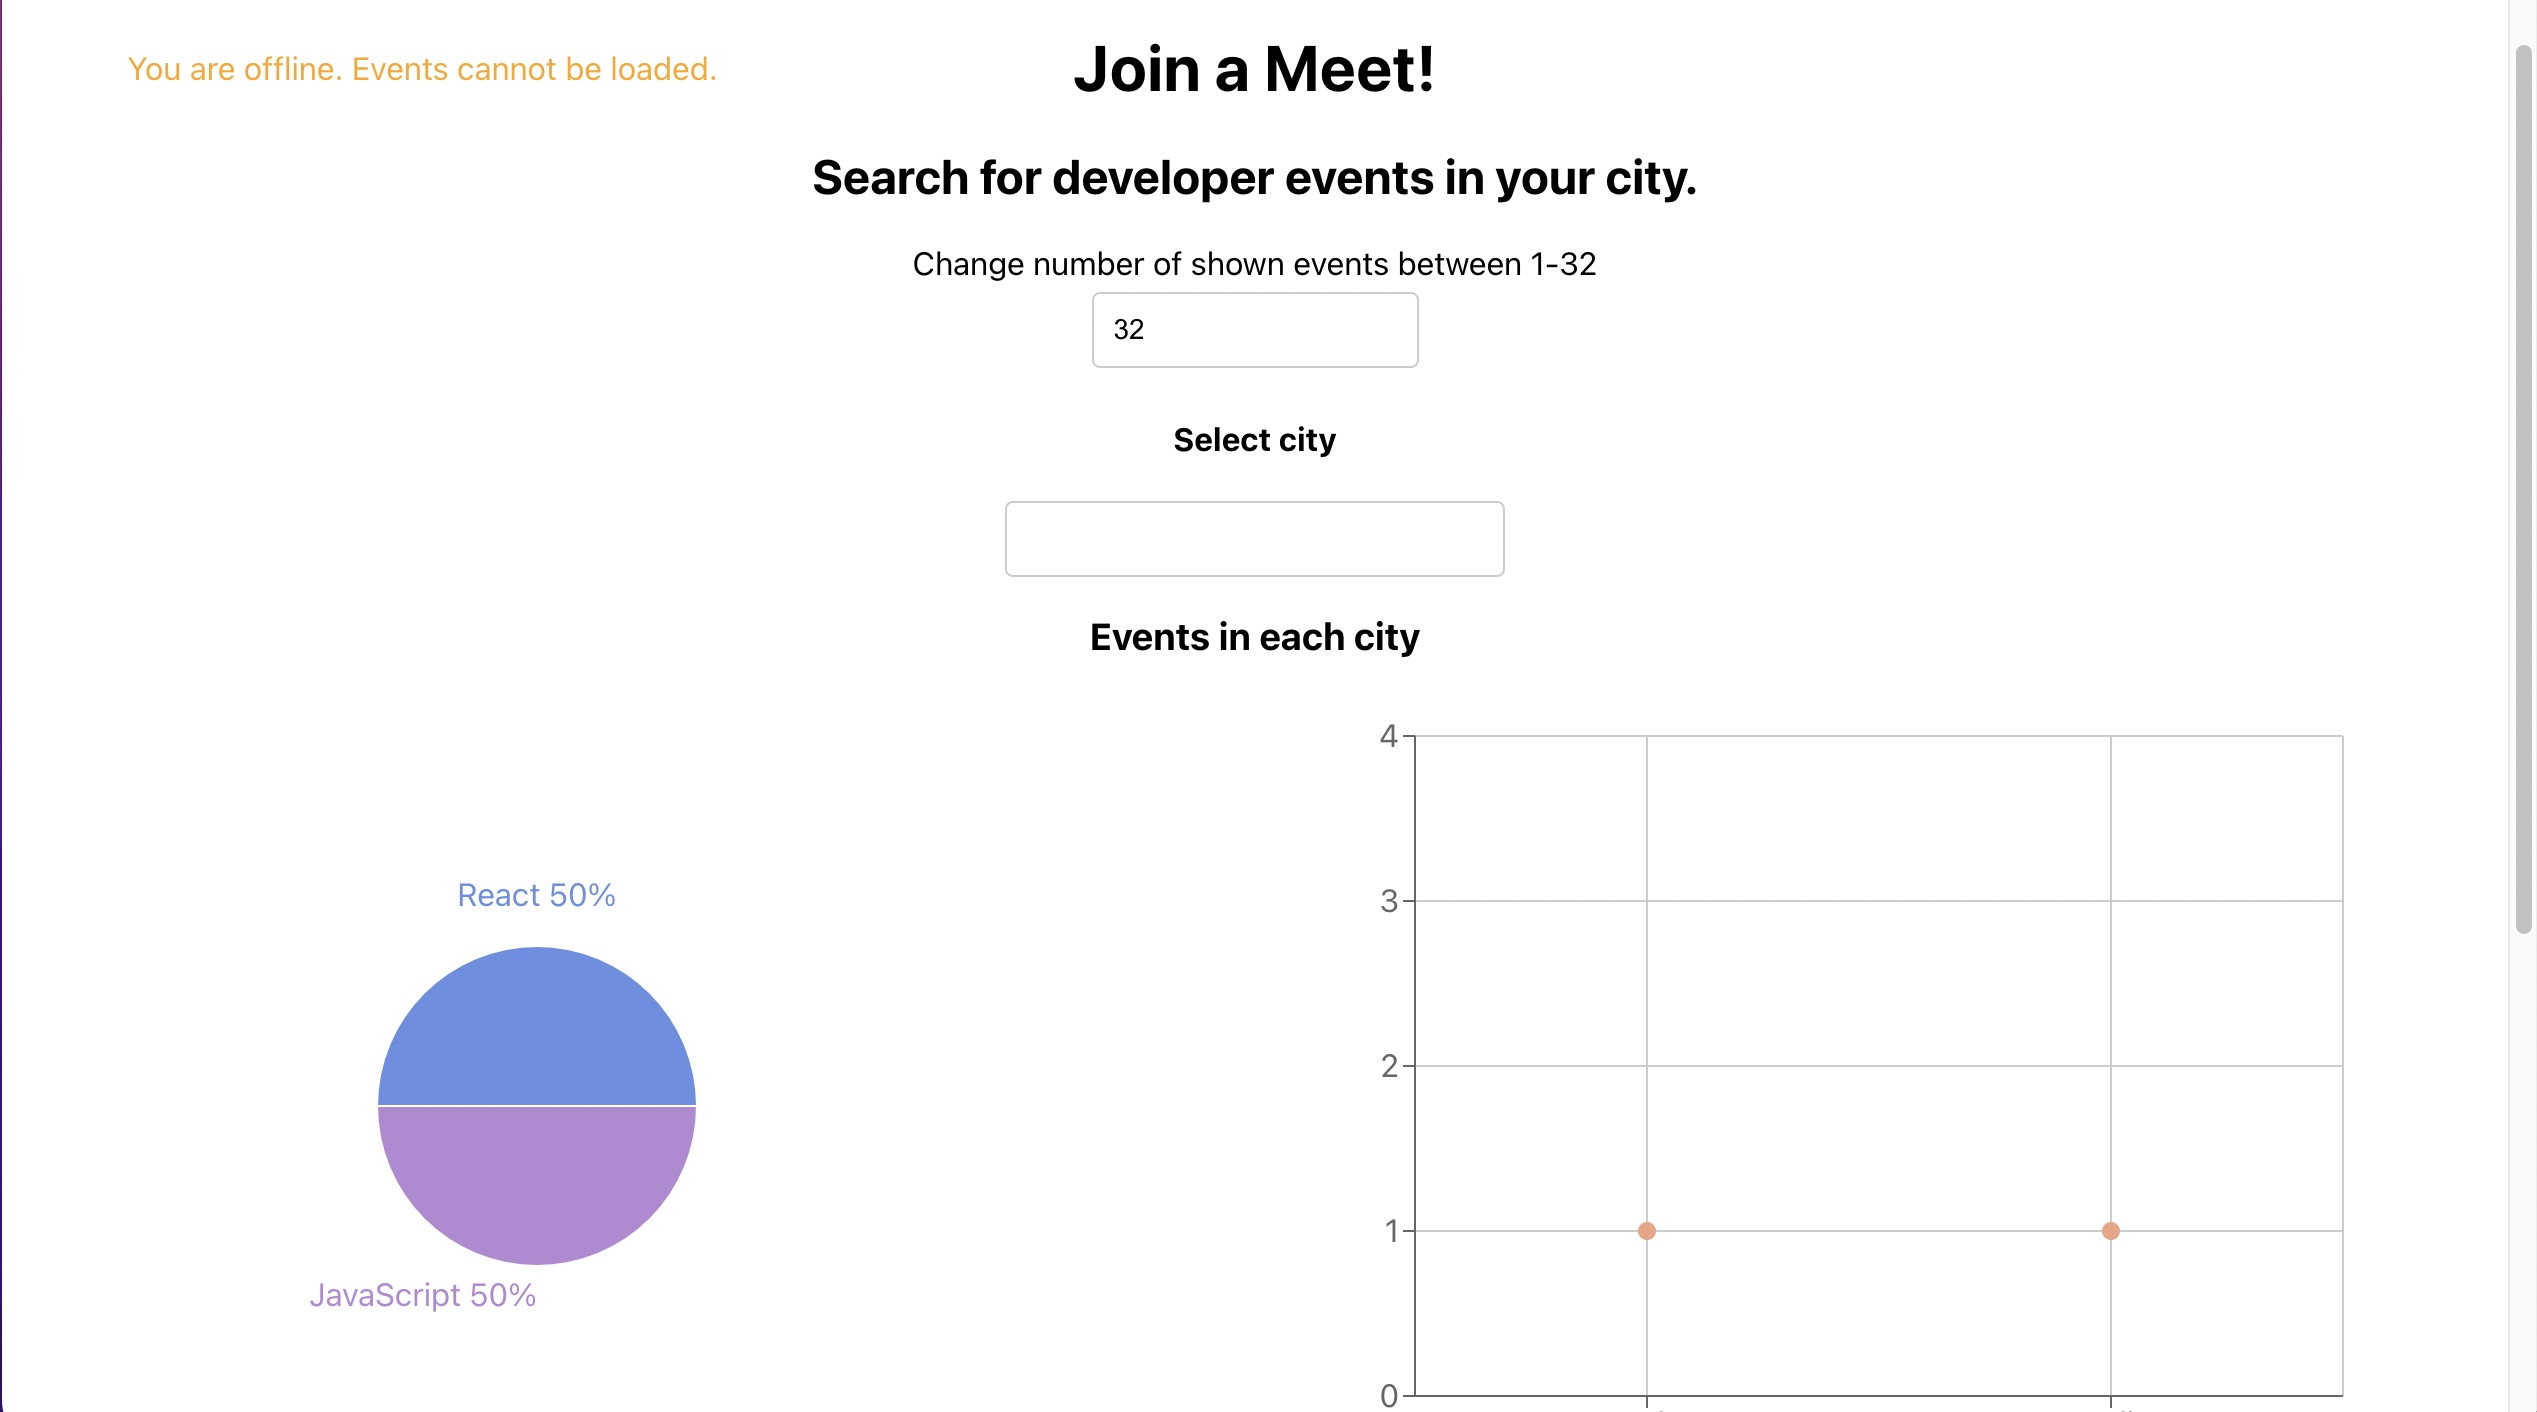Click the purple JavaScript pie slice
Viewport: 2537px width, 1412px height.
pos(537,1180)
